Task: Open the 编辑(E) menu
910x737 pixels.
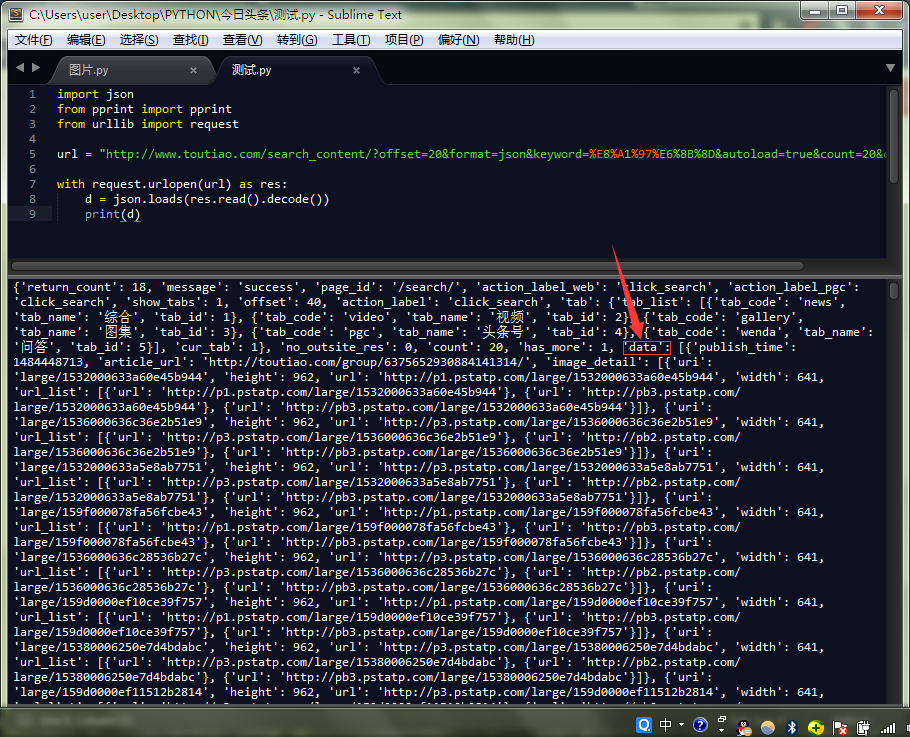Action: coord(86,40)
